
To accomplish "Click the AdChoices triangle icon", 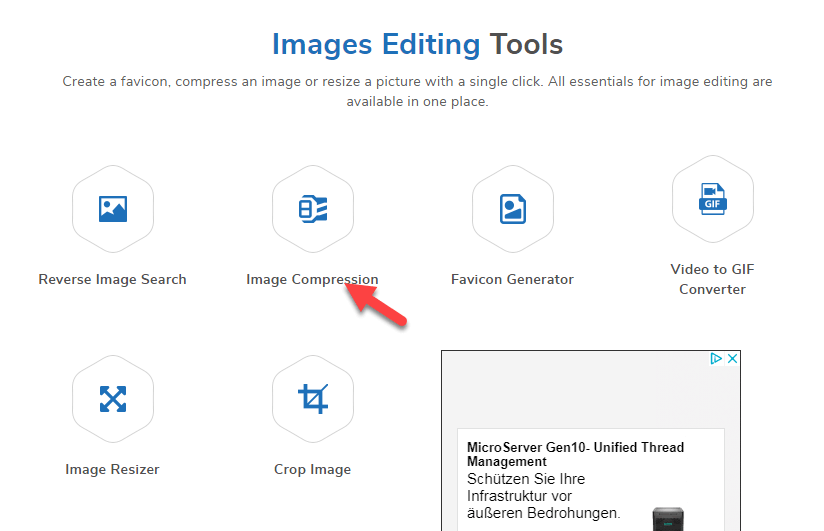I will pyautogui.click(x=716, y=359).
